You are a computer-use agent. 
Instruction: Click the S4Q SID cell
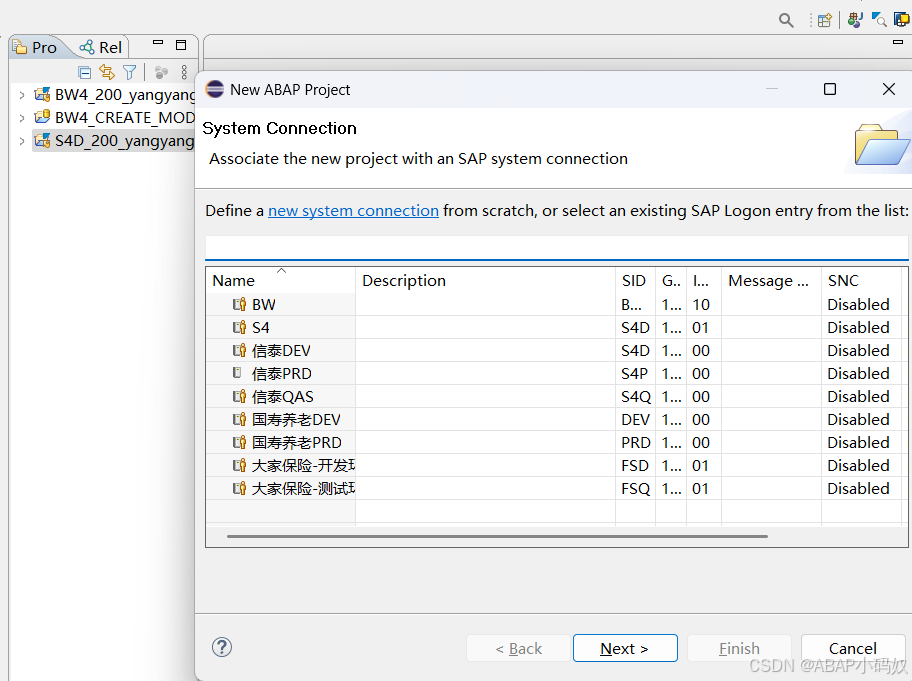[636, 397]
